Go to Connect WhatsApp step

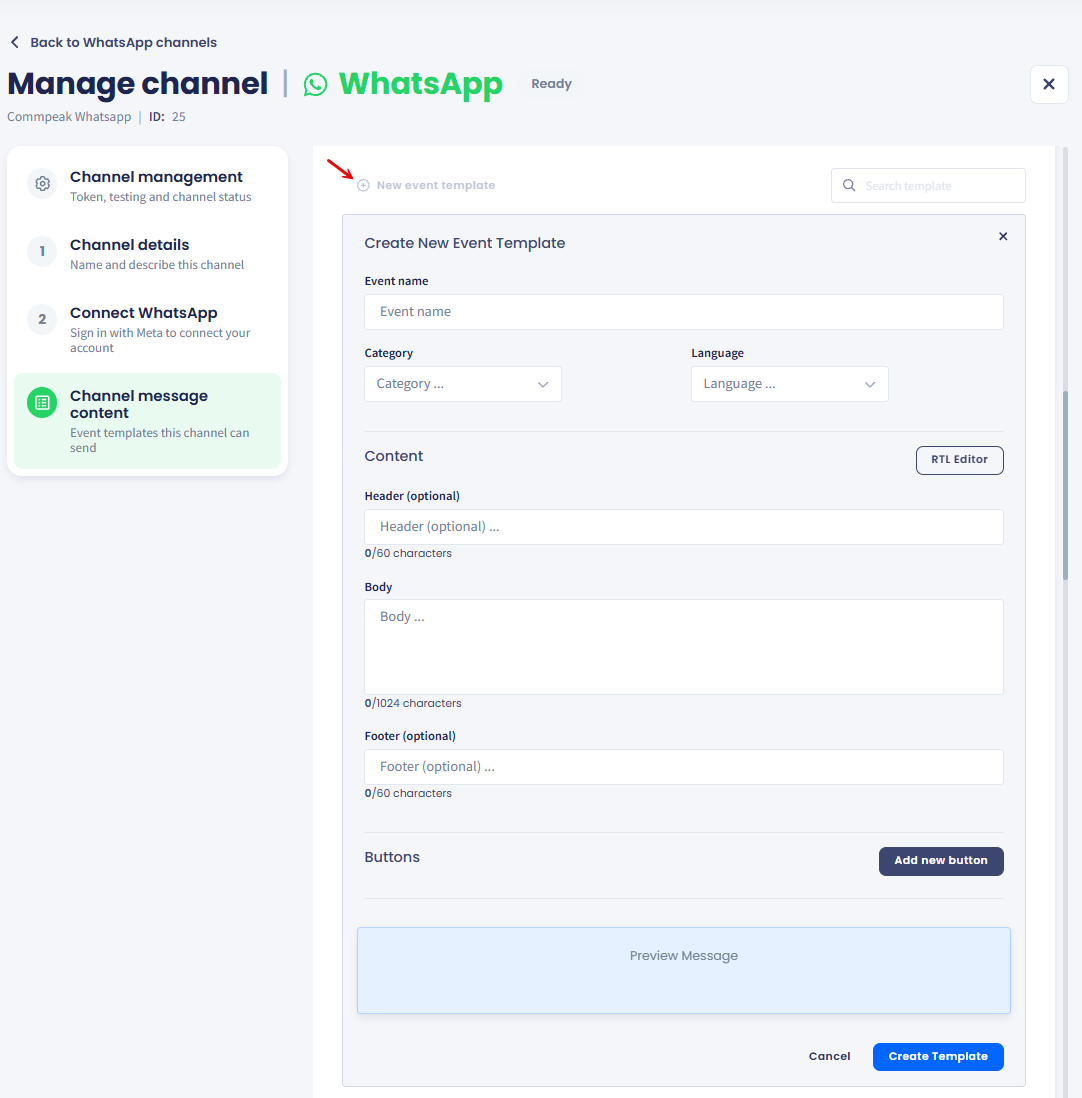point(147,329)
